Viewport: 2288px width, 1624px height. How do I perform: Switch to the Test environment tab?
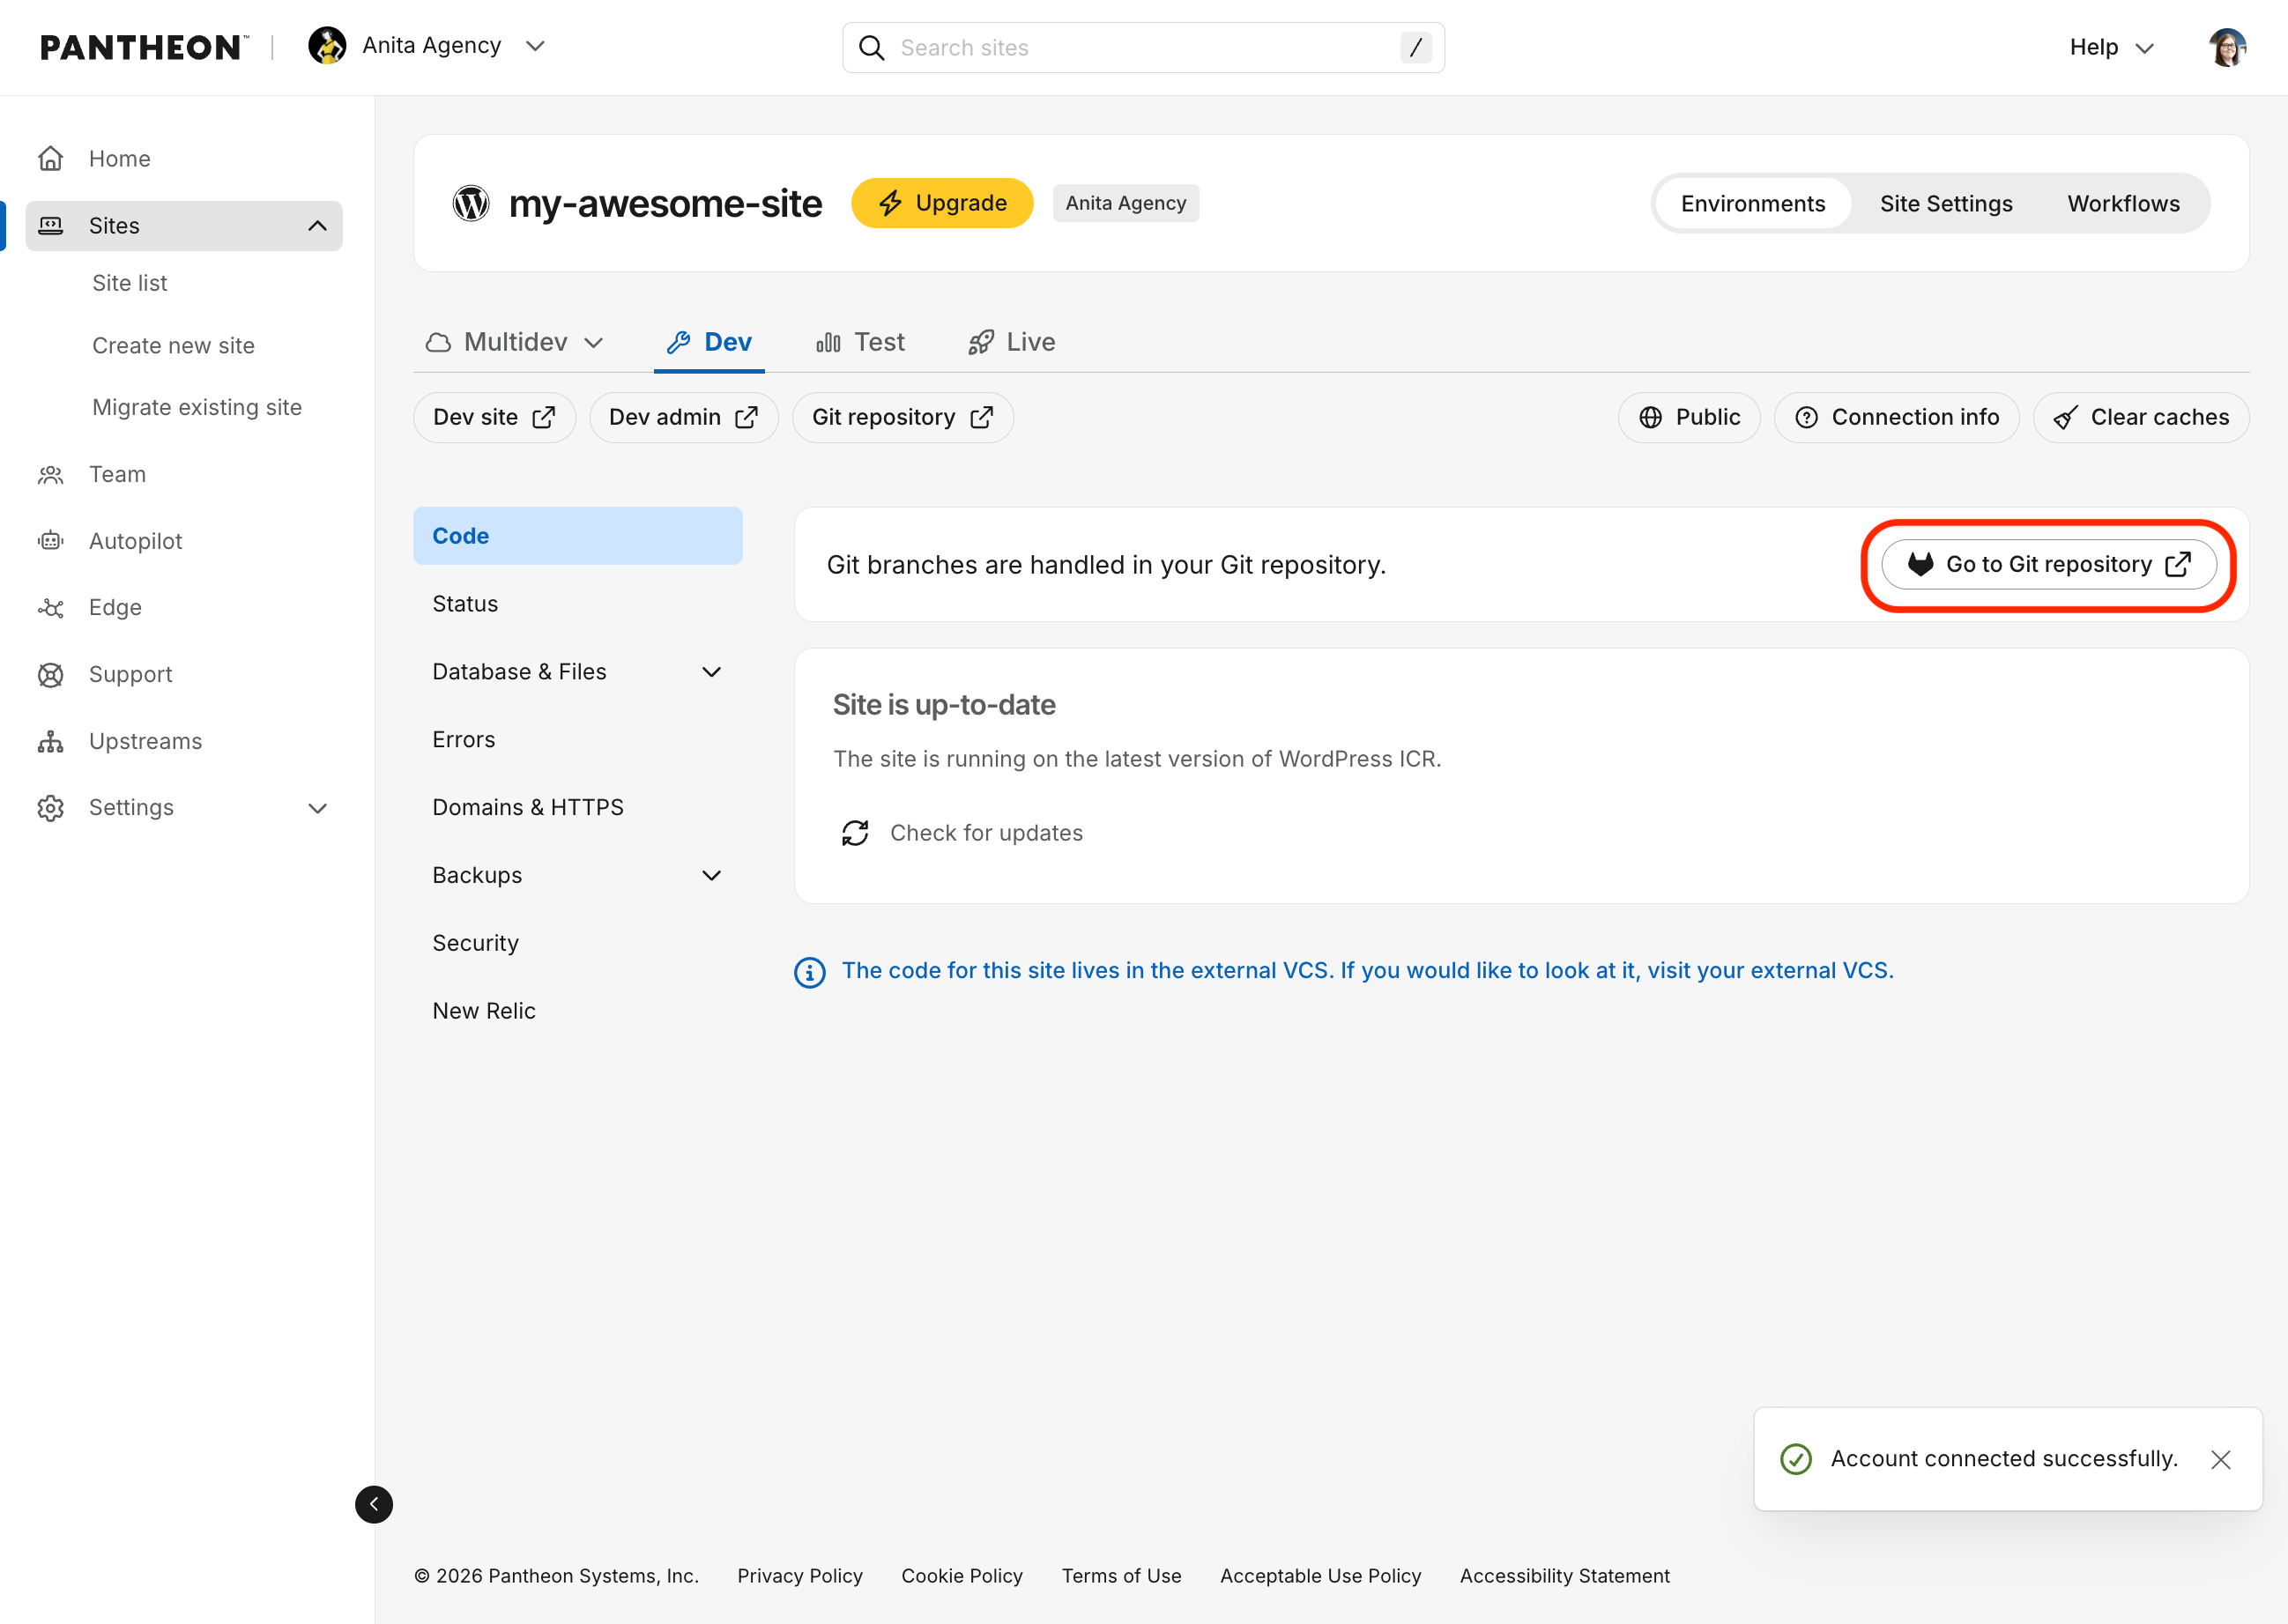pos(860,342)
